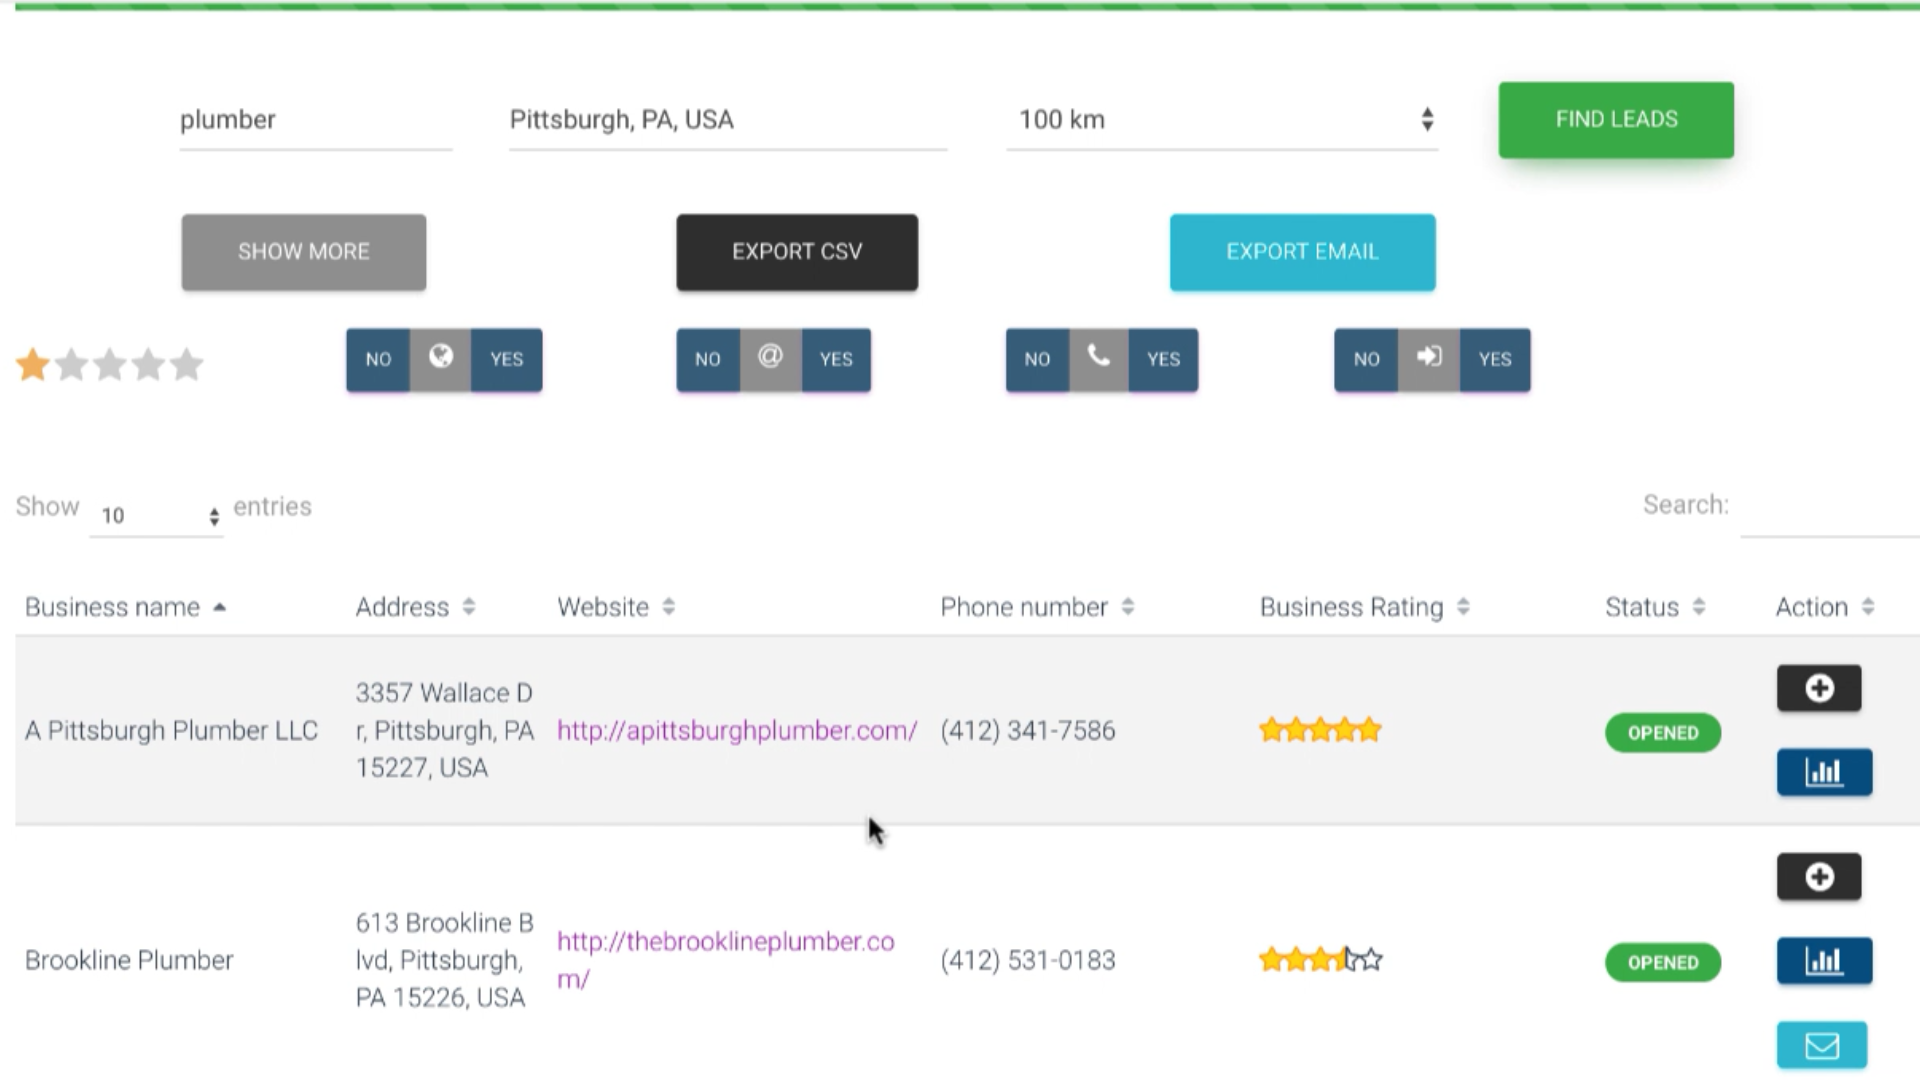
Task: Click the Pittsburgh, PA, USA location field
Action: point(728,120)
